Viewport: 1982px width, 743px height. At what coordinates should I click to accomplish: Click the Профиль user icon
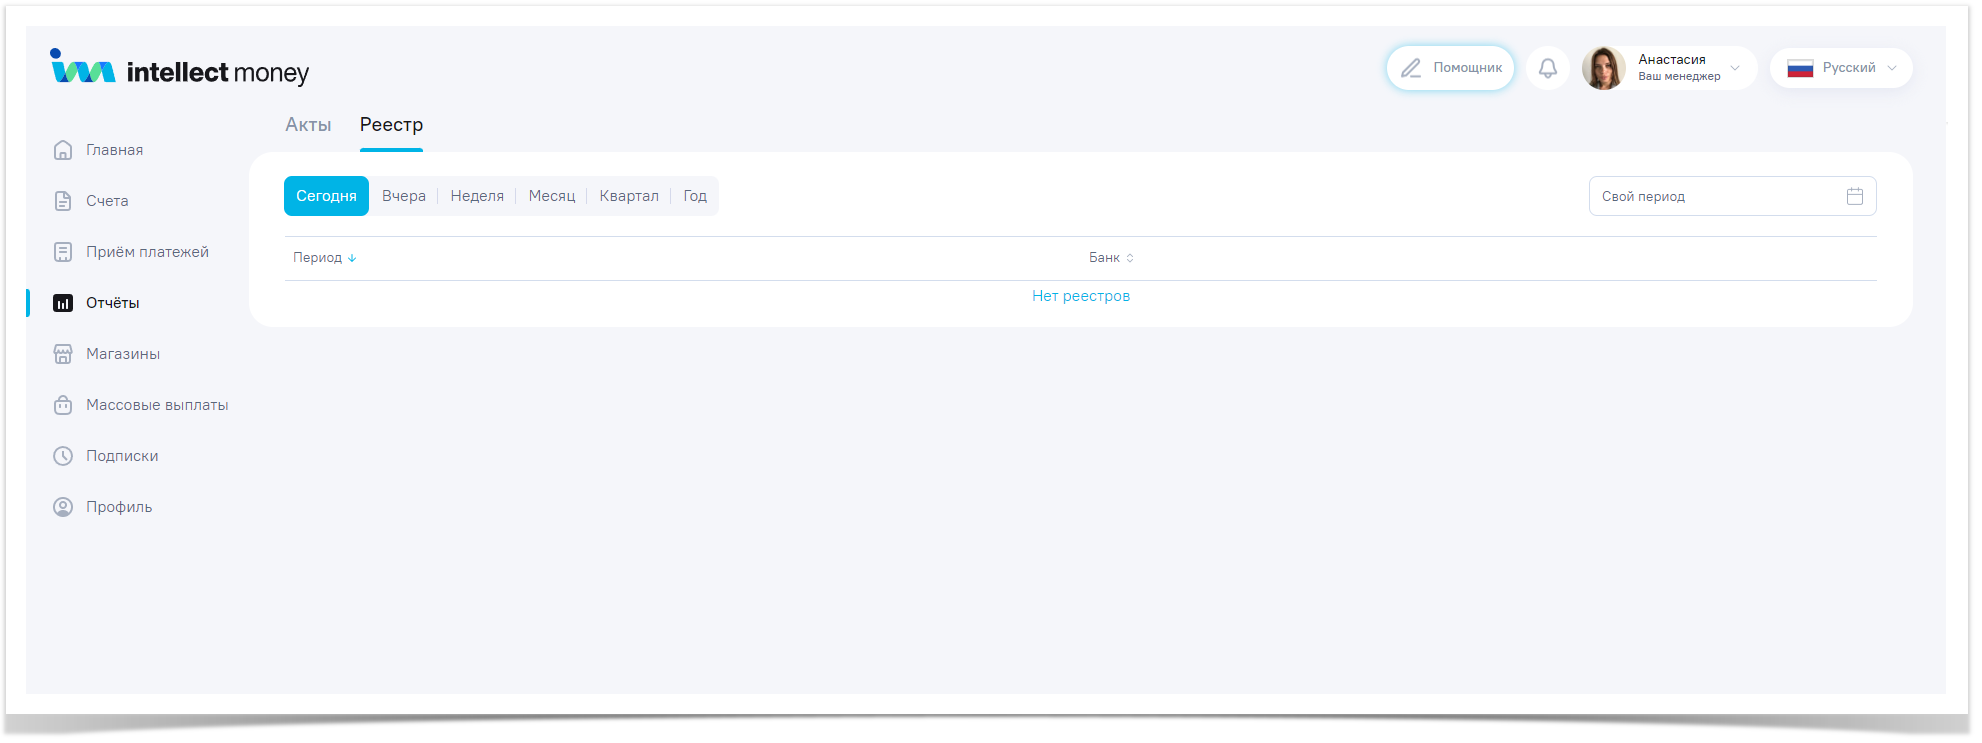[63, 507]
